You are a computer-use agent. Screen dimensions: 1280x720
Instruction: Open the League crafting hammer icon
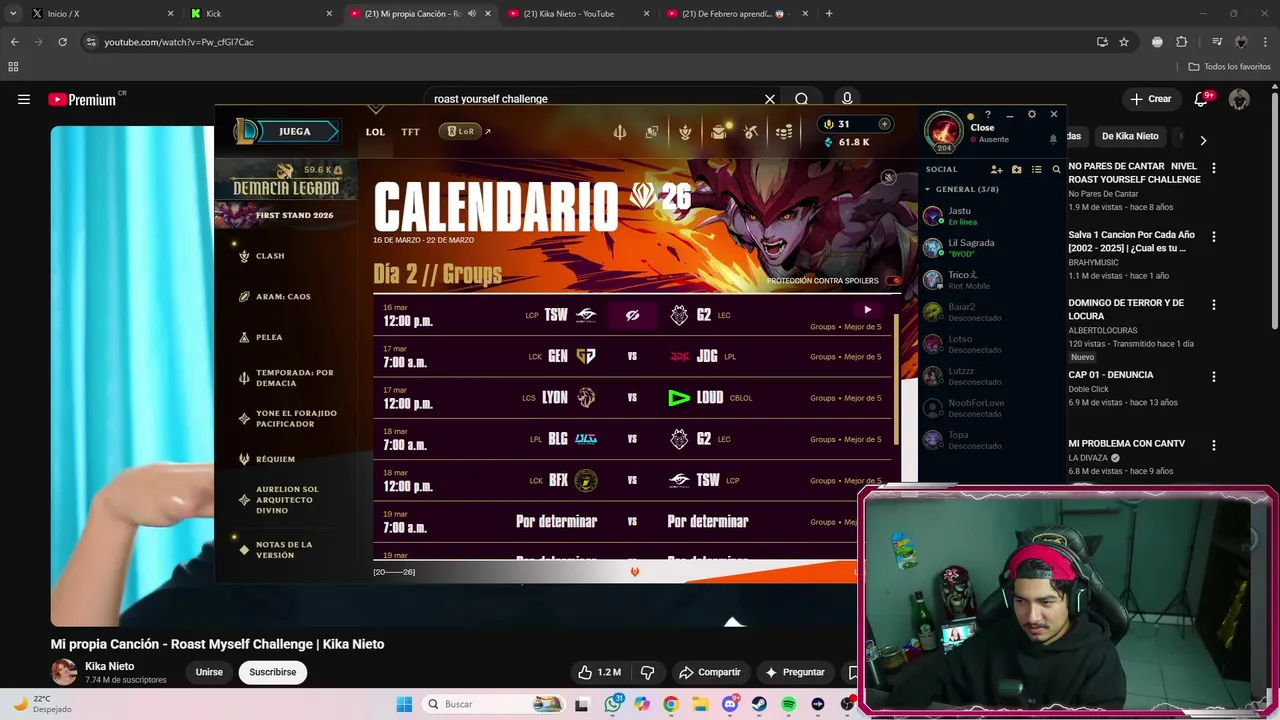click(751, 132)
